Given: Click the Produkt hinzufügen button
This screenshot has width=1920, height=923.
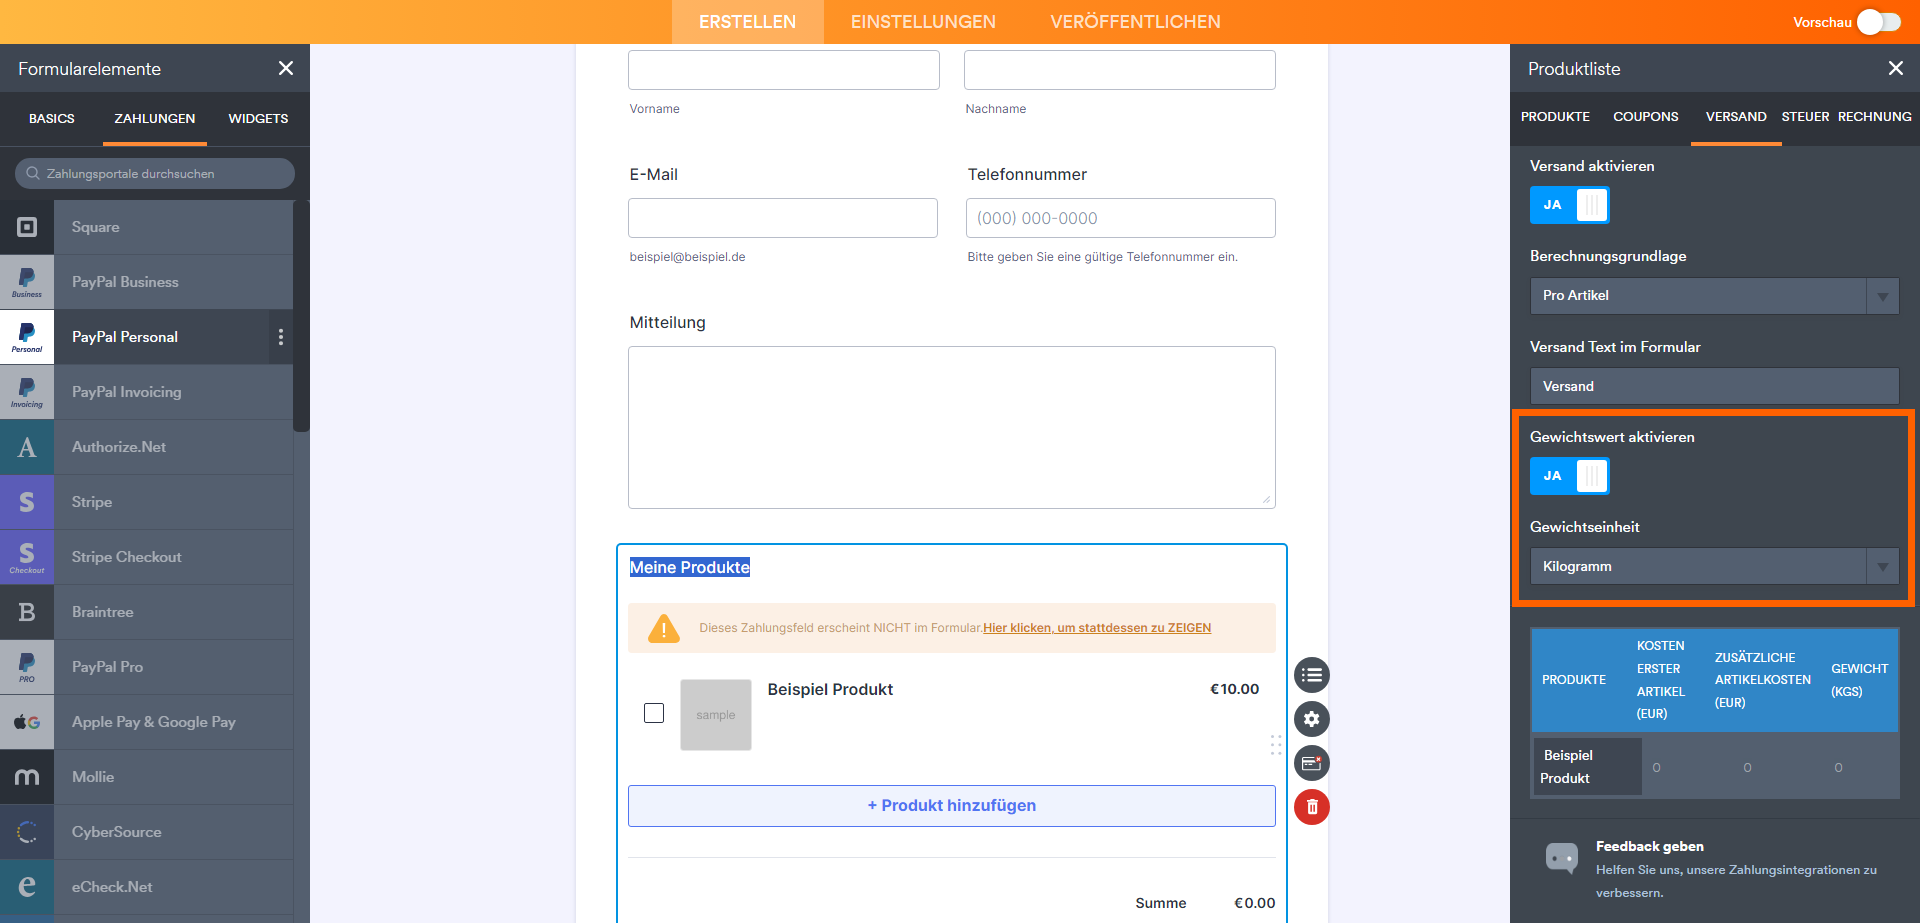Looking at the screenshot, I should point(951,806).
